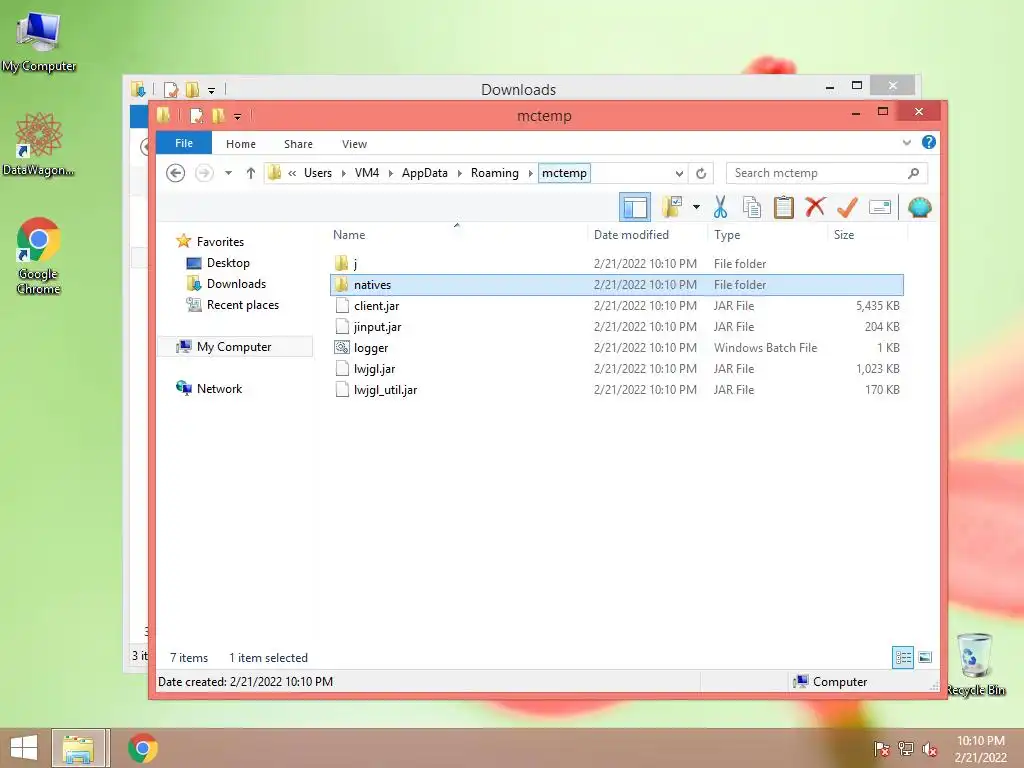Click the Cut scissors icon
The width and height of the screenshot is (1024, 768).
[x=720, y=207]
